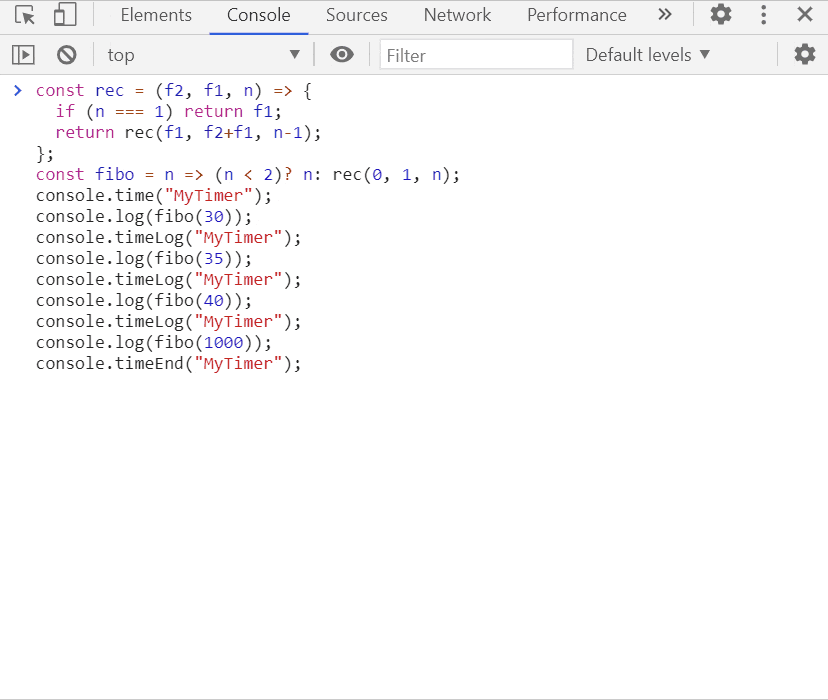Open console settings gear in the toolbar
The image size is (828, 700).
click(805, 54)
